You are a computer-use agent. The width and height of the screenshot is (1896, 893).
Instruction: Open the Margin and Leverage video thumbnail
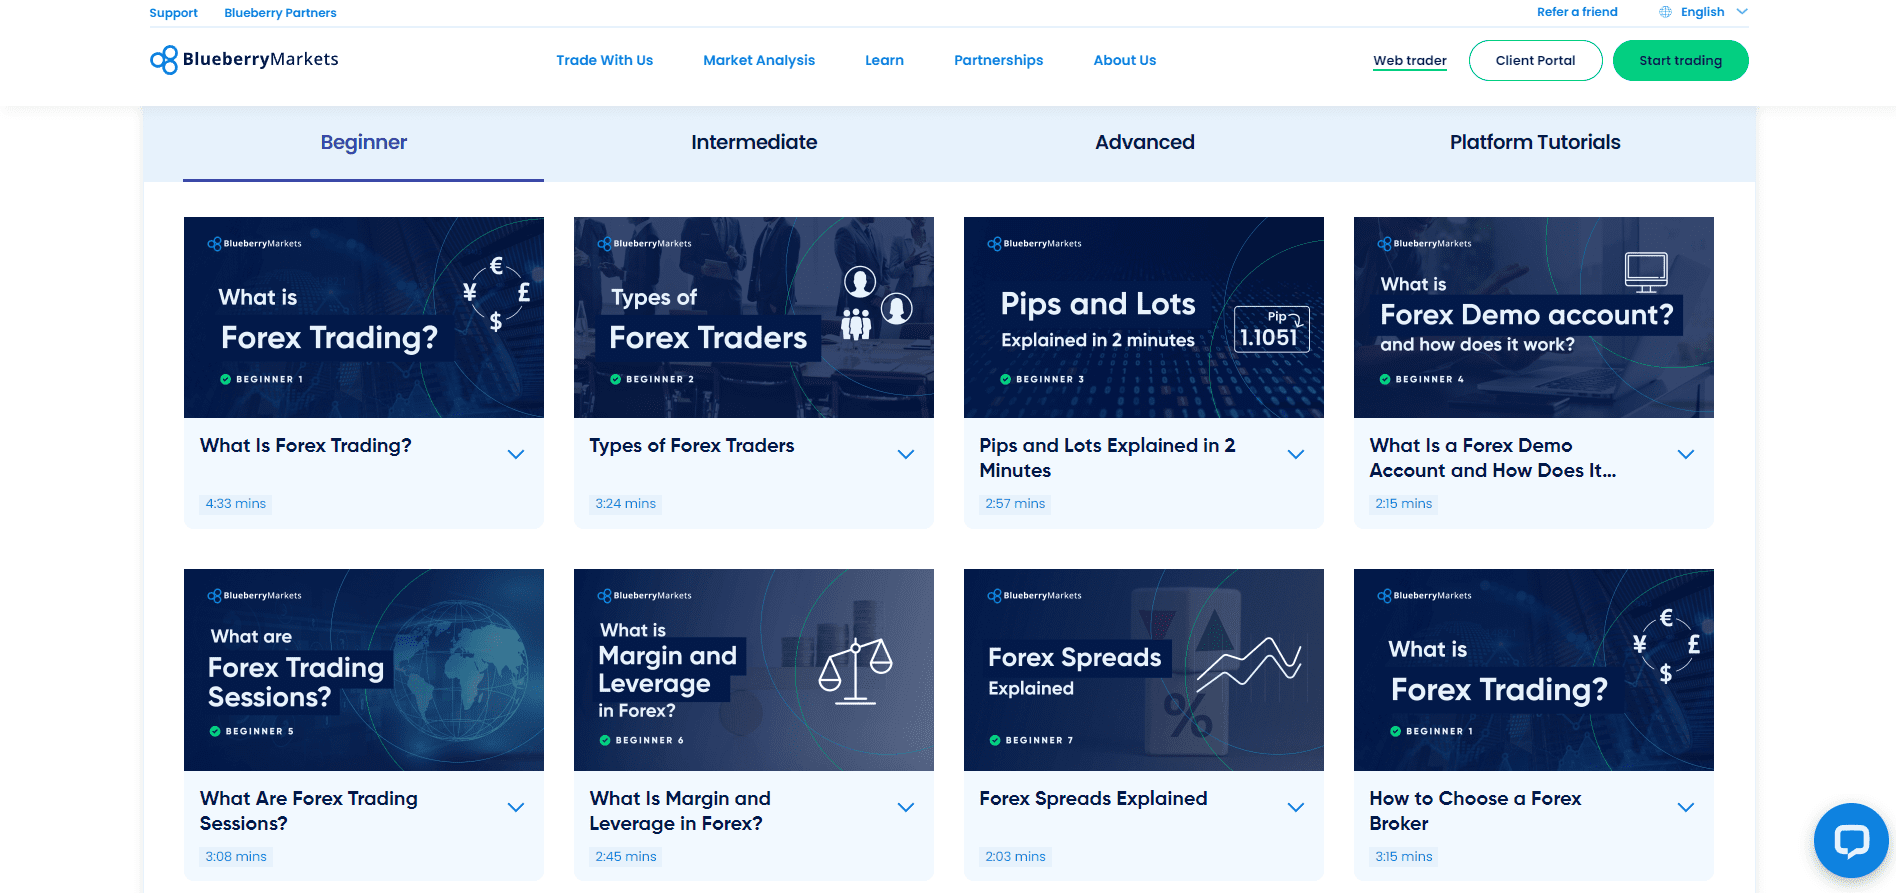pos(754,670)
